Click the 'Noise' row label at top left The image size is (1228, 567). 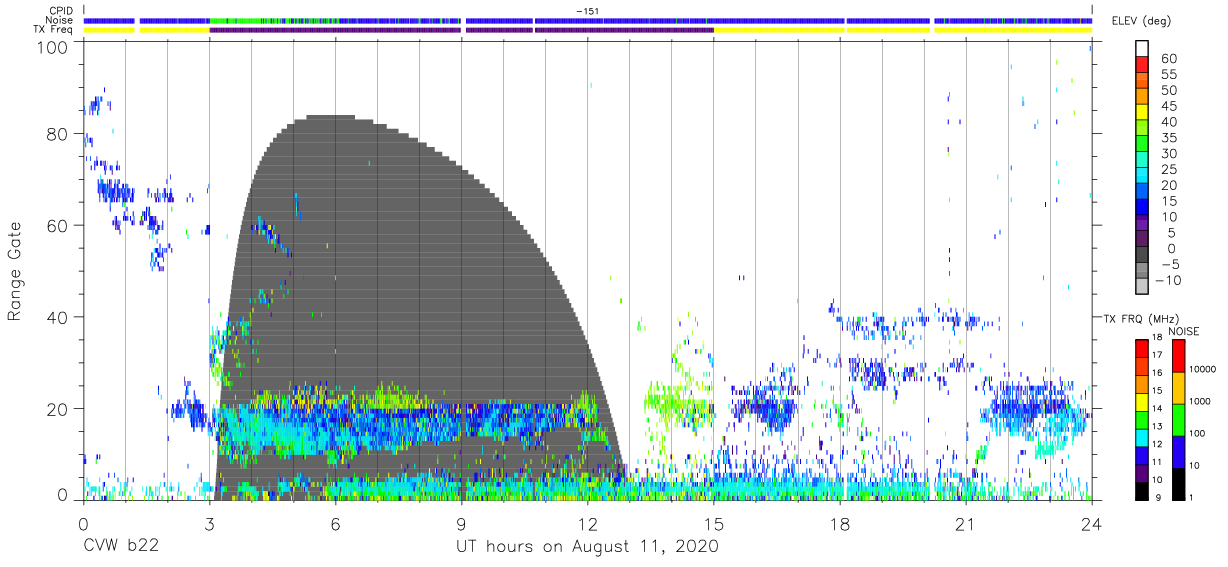59,20
